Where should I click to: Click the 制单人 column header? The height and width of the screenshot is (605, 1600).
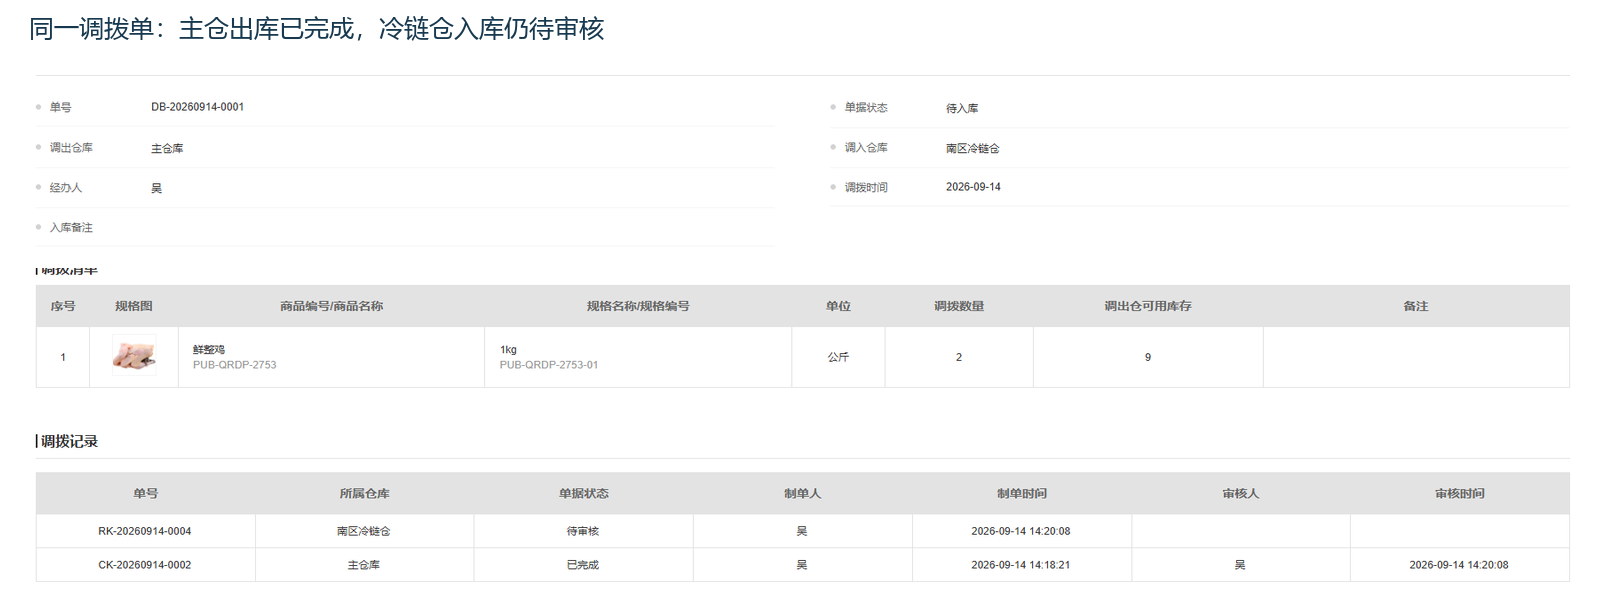(802, 493)
